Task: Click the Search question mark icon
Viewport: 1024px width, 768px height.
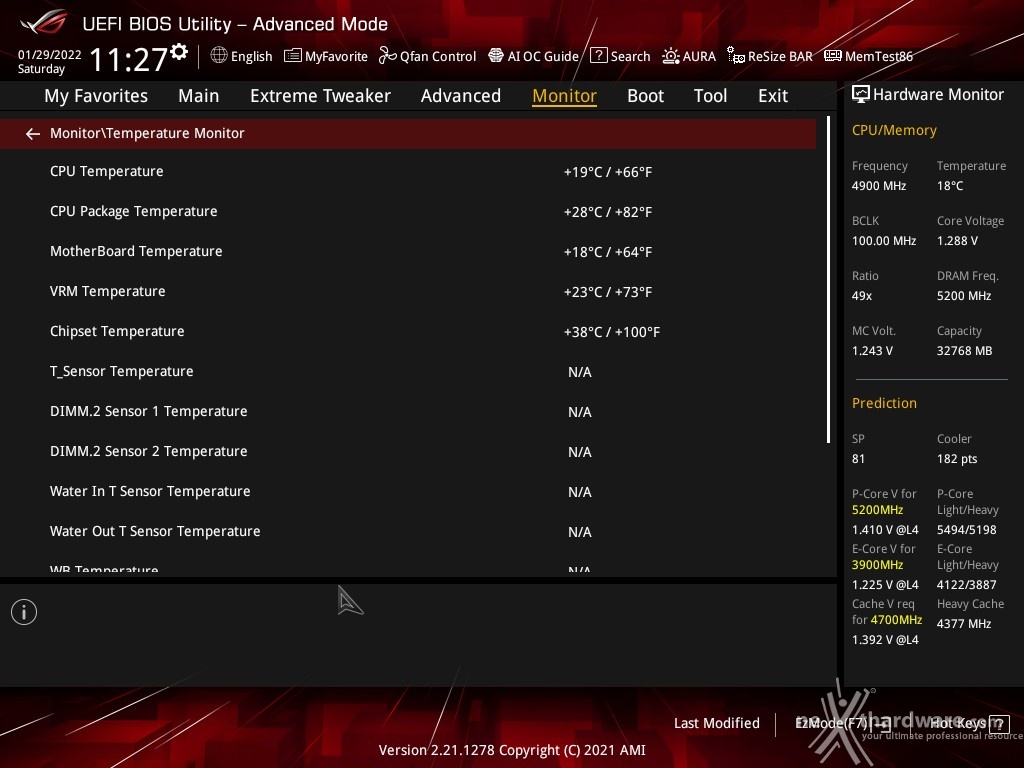Action: 598,56
